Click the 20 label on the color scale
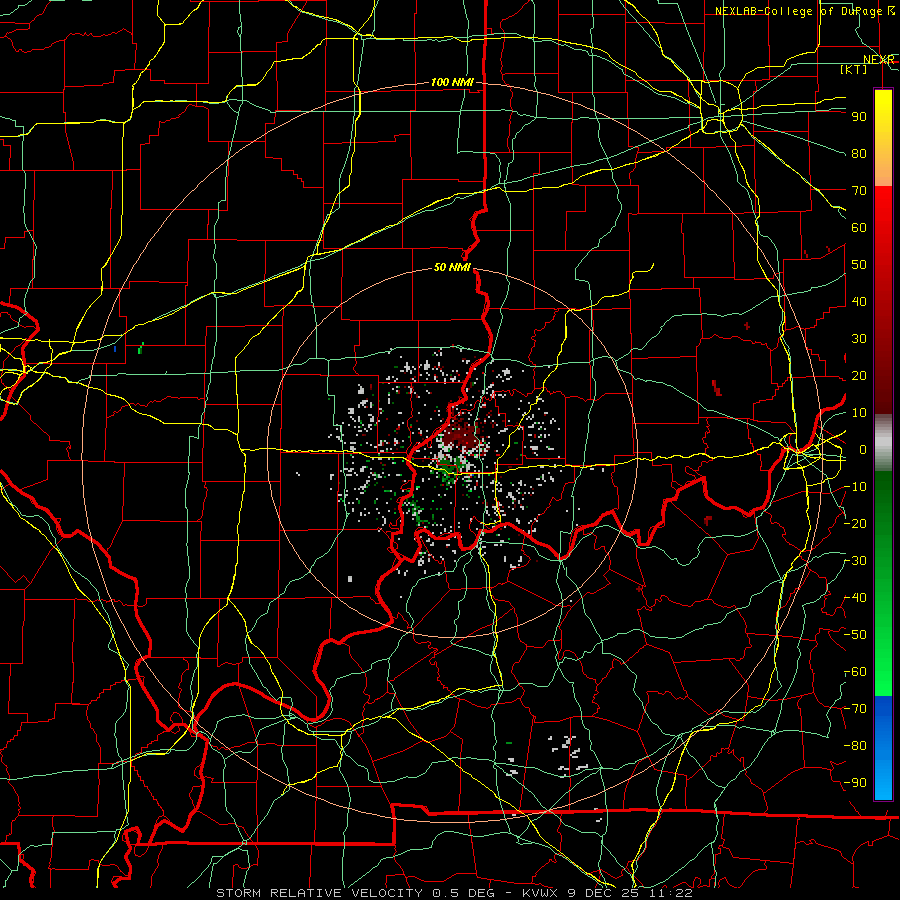900x900 pixels. click(859, 375)
